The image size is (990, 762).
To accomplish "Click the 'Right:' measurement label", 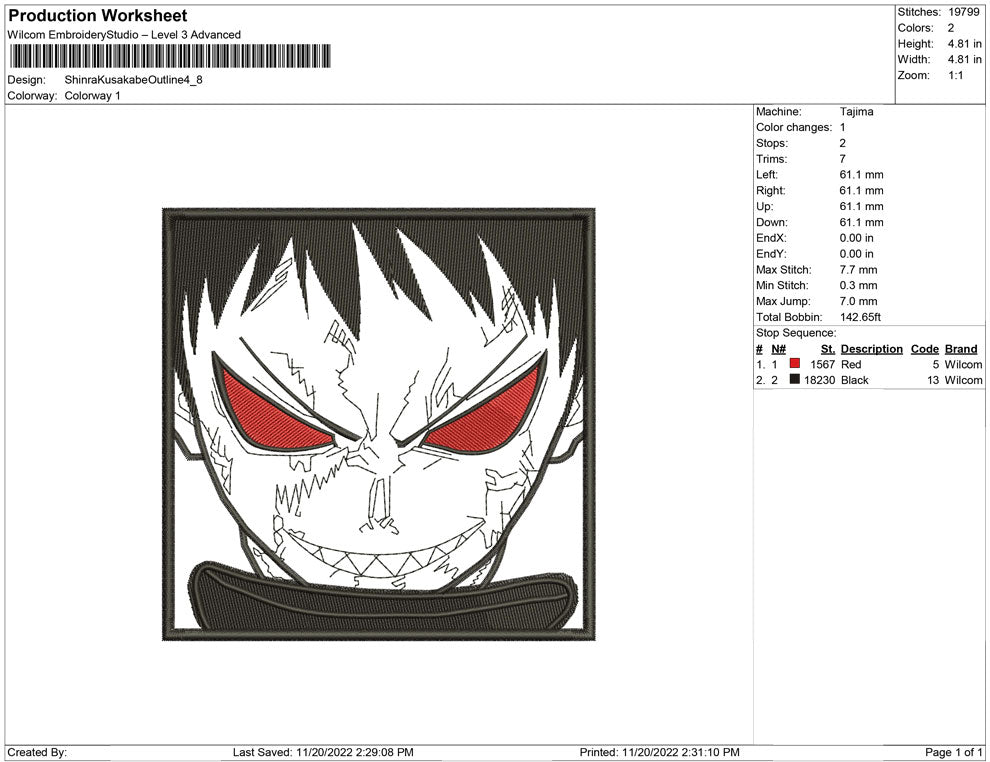I will click(770, 191).
